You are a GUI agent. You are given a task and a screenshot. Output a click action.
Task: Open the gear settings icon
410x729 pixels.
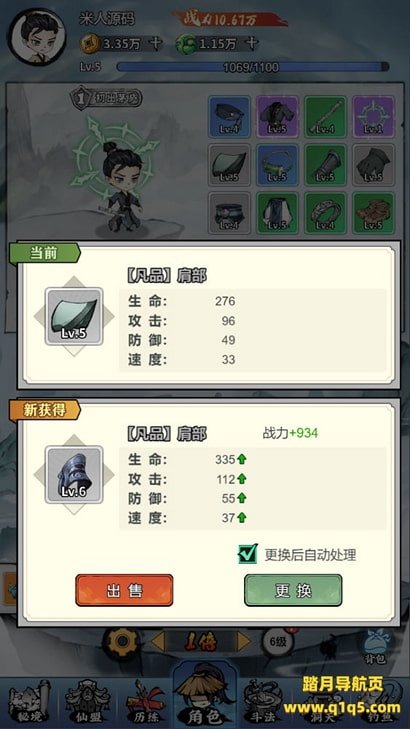pyautogui.click(x=122, y=642)
